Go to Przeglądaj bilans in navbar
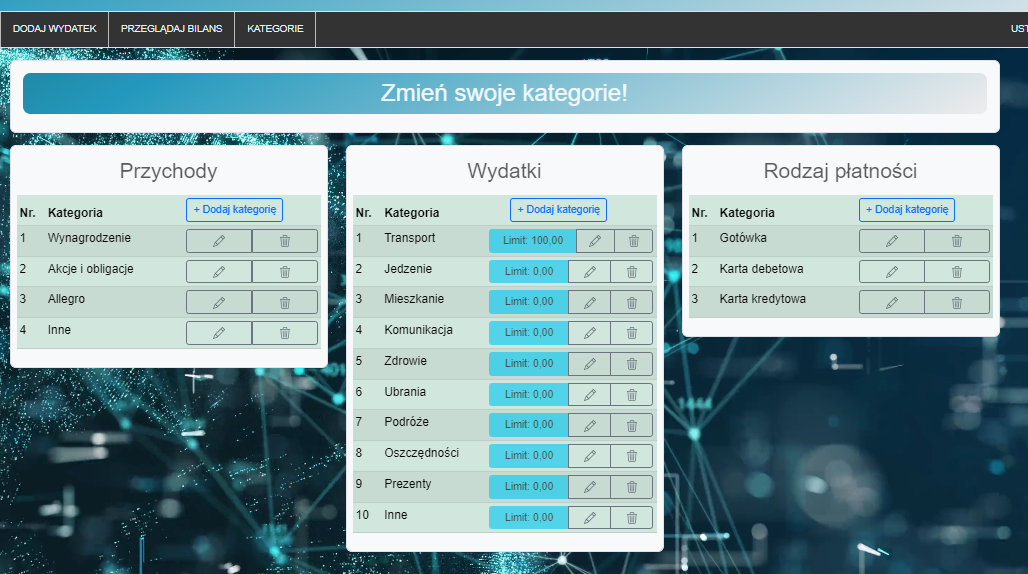 pos(171,29)
